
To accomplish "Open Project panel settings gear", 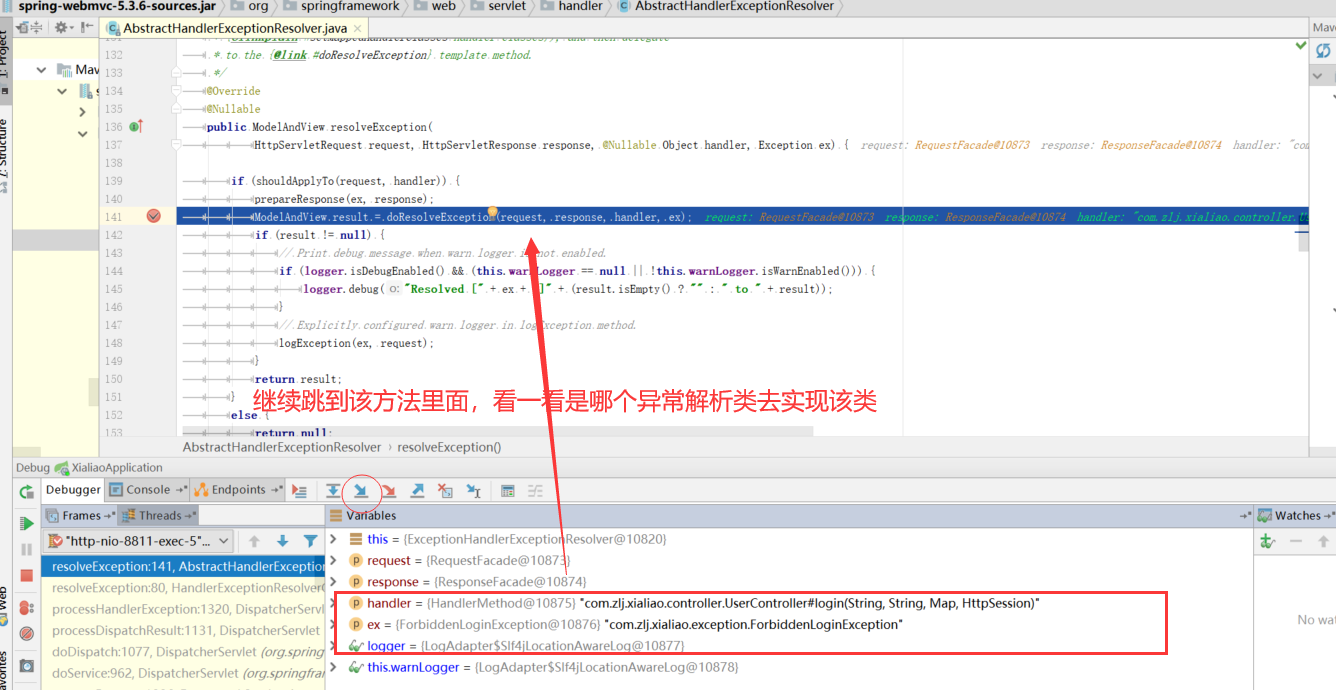I will (62, 28).
